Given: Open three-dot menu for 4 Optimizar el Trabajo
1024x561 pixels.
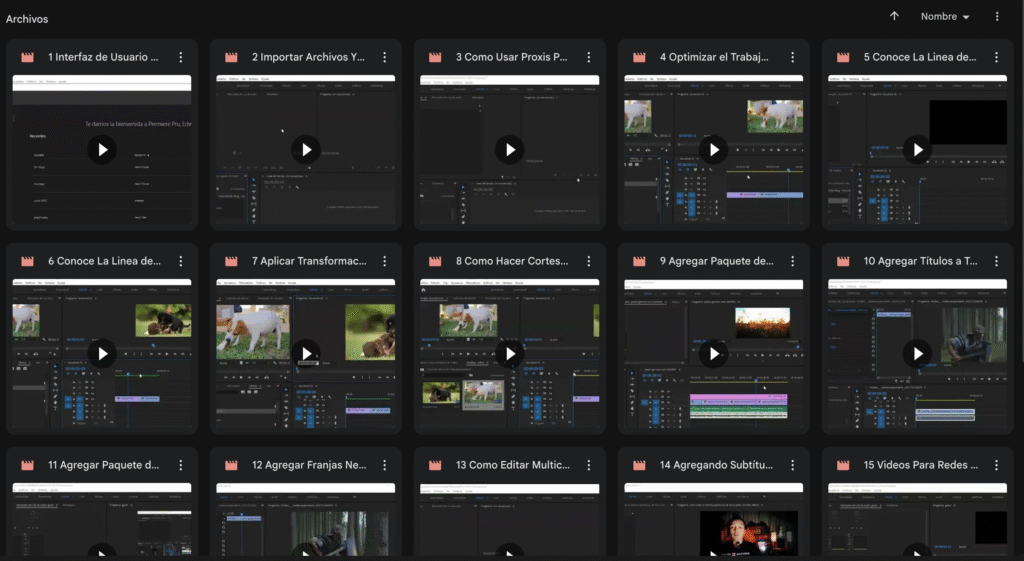Looking at the screenshot, I should 793,58.
